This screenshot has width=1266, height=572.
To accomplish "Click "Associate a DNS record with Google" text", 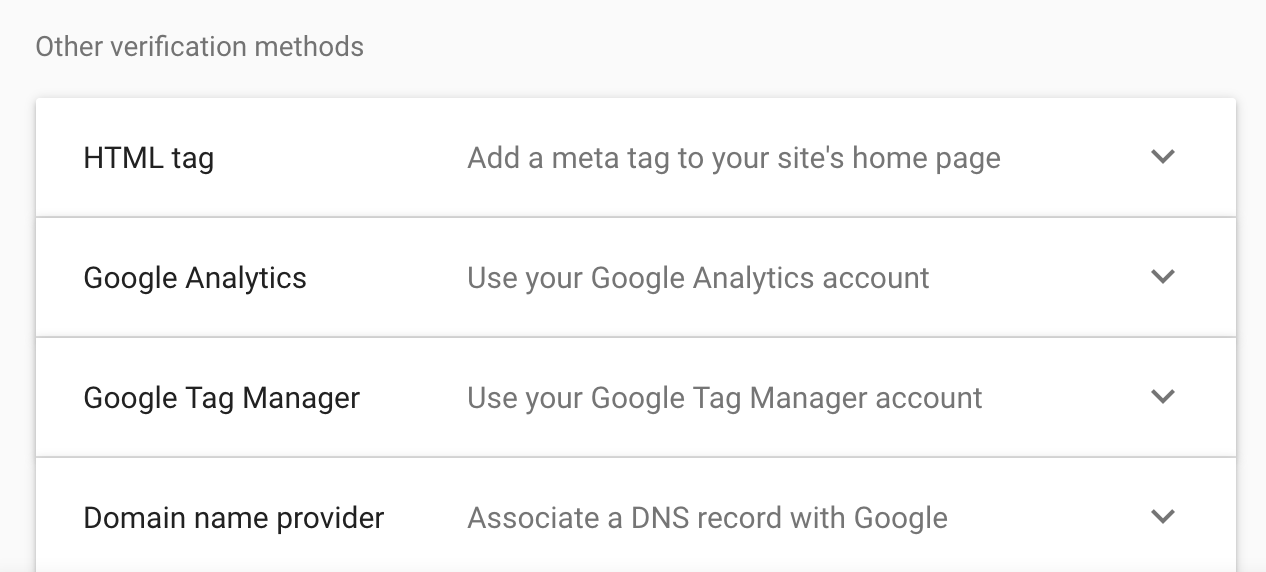I will pyautogui.click(x=707, y=518).
